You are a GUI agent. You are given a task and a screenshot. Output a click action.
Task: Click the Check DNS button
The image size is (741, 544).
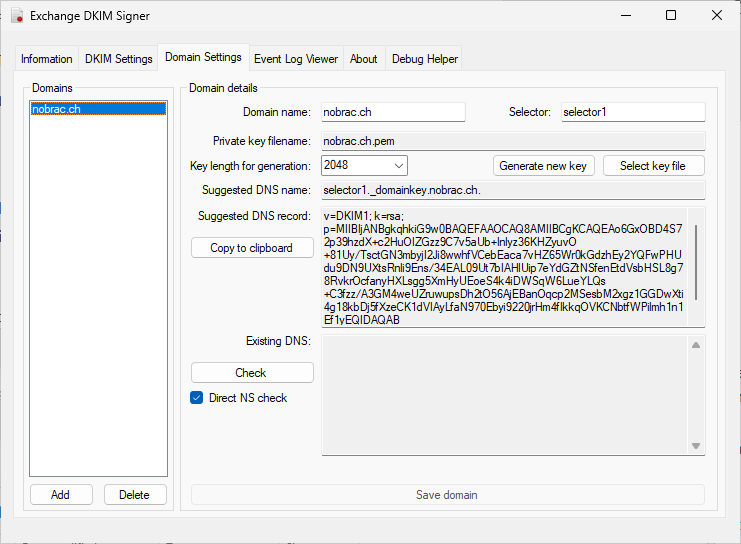252,373
